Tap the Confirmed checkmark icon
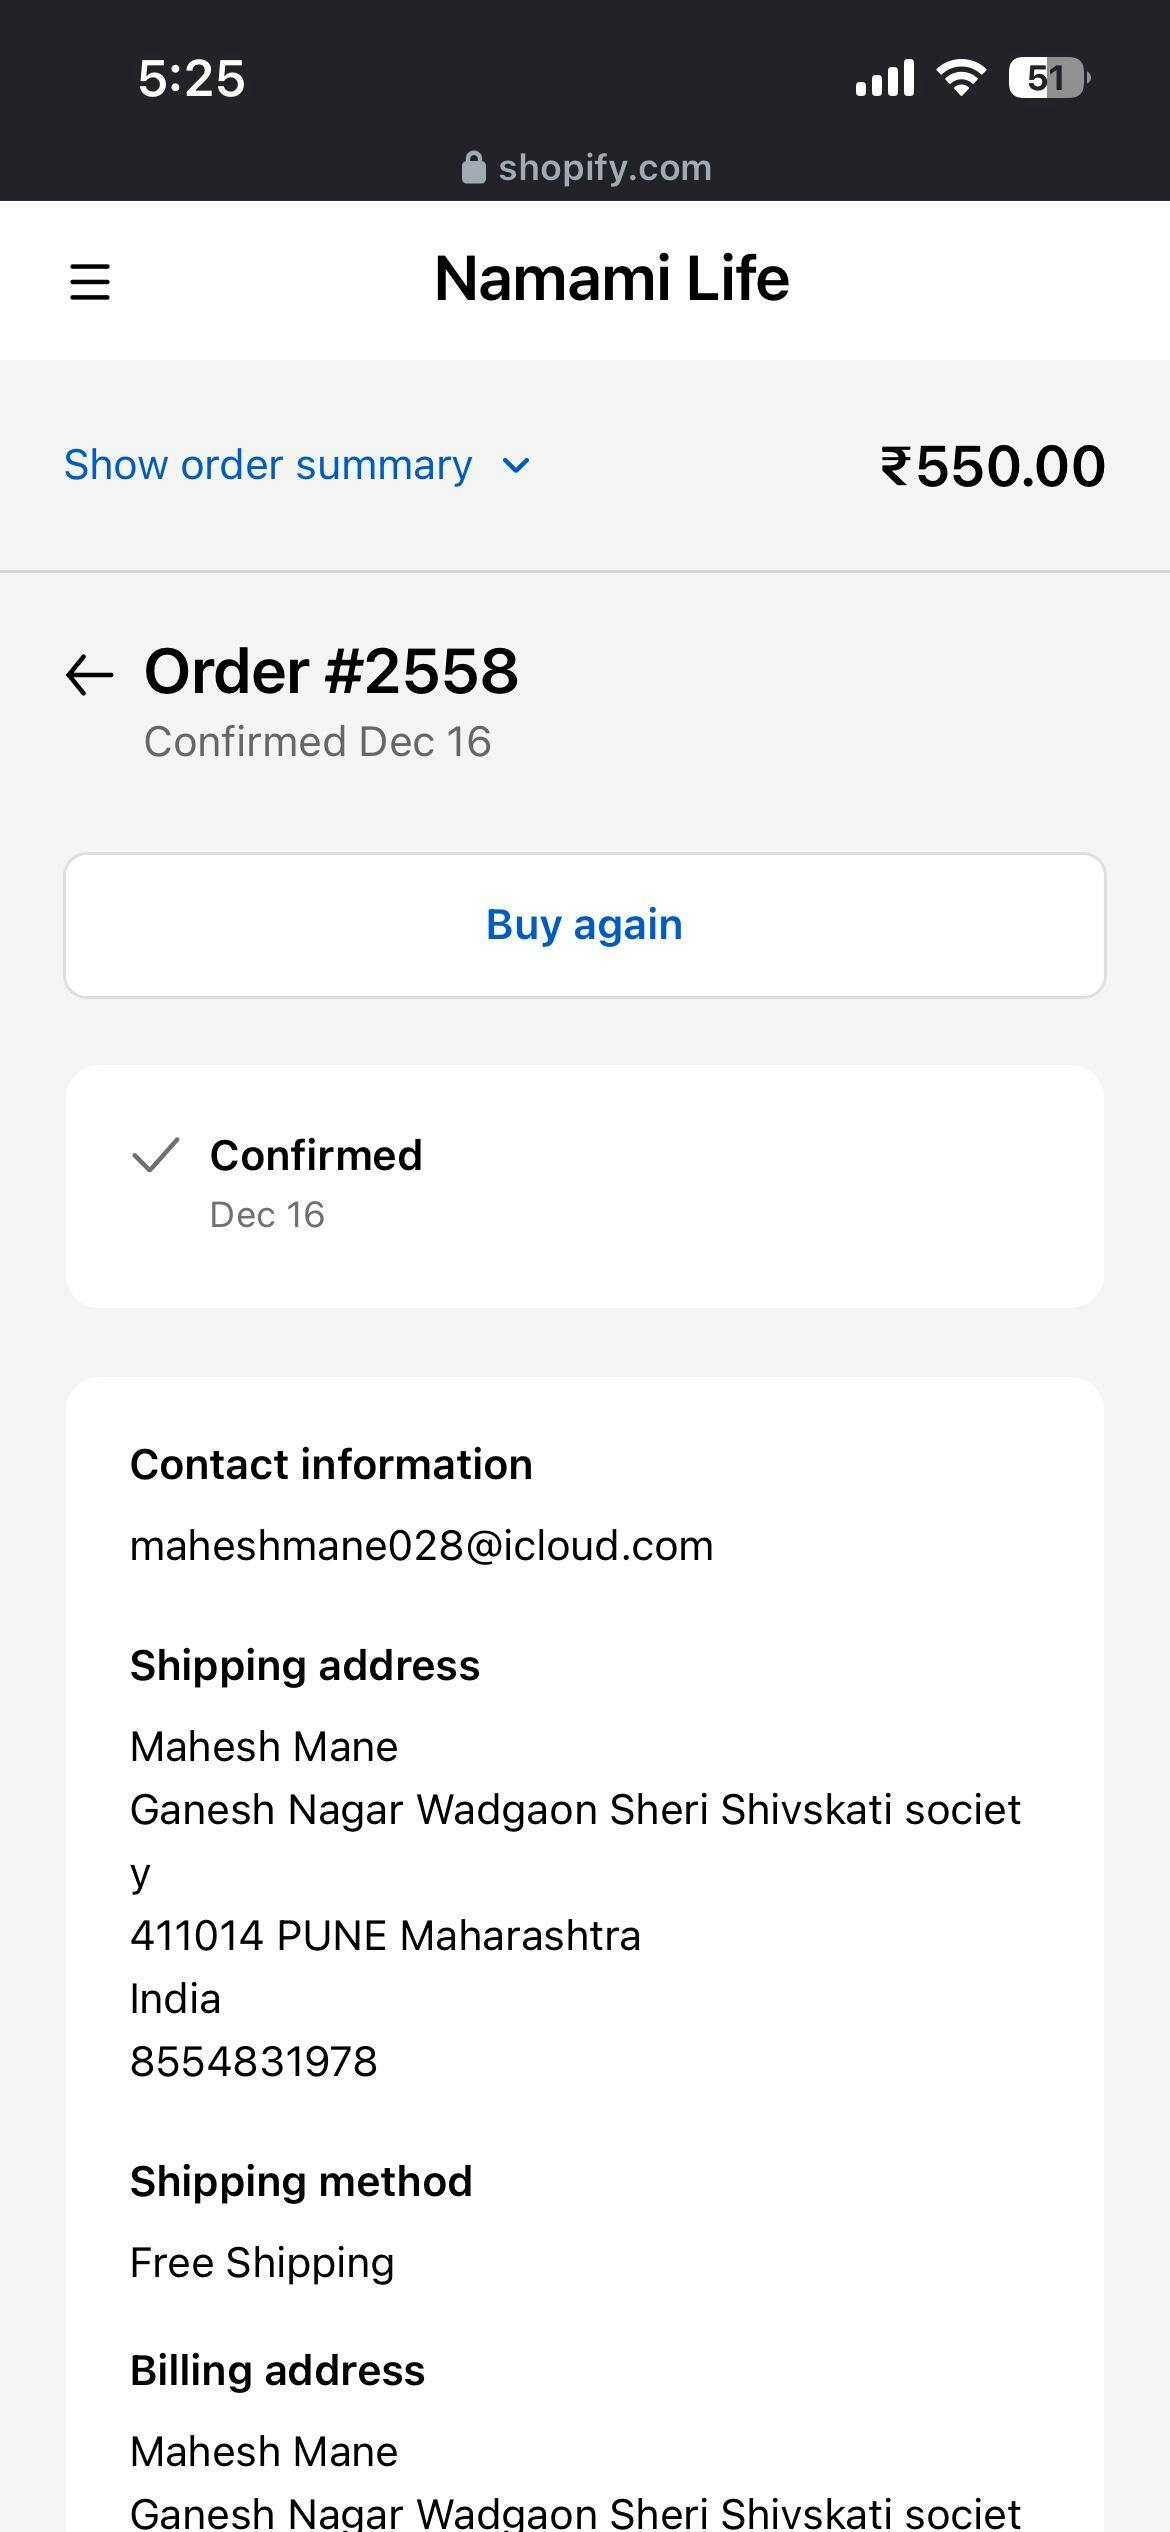This screenshot has height=2532, width=1170. coord(156,1154)
